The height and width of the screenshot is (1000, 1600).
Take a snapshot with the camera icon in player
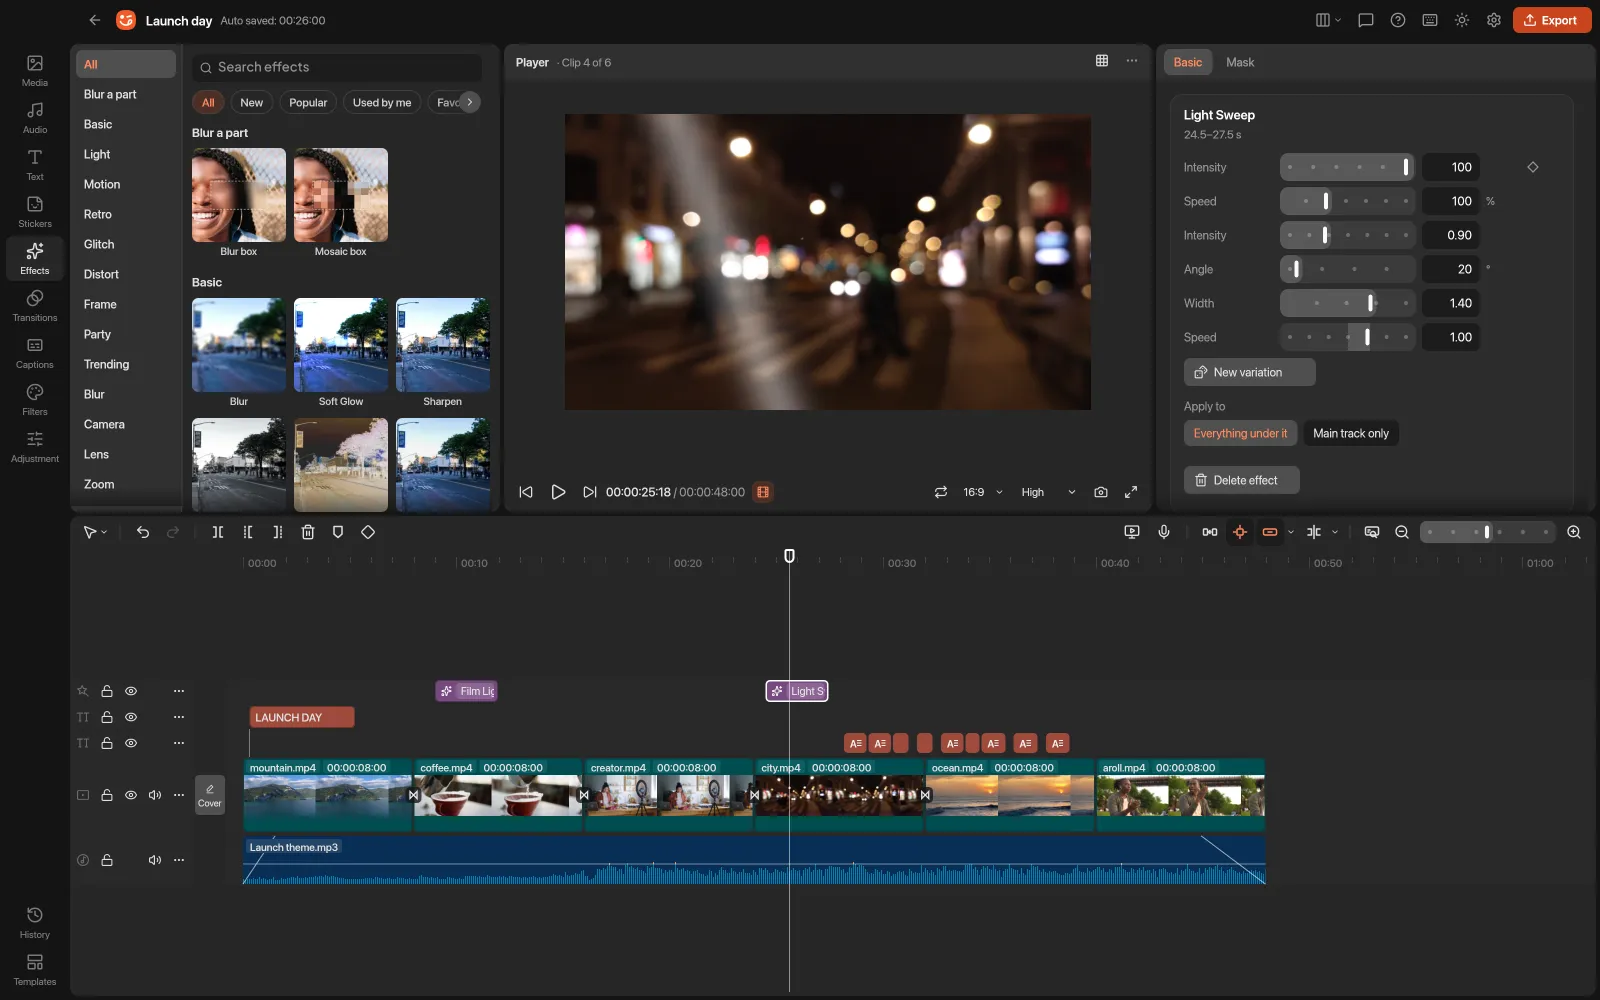click(x=1101, y=492)
